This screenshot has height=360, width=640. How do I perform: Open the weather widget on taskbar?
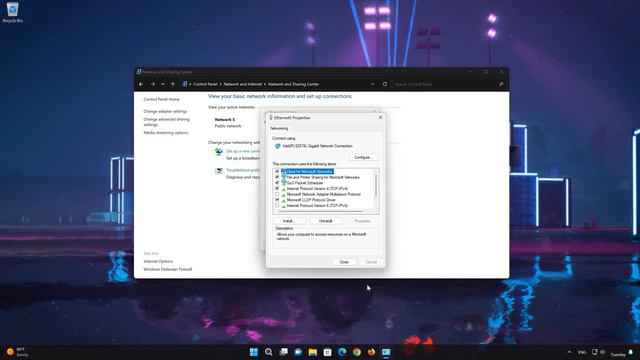[x=17, y=352]
